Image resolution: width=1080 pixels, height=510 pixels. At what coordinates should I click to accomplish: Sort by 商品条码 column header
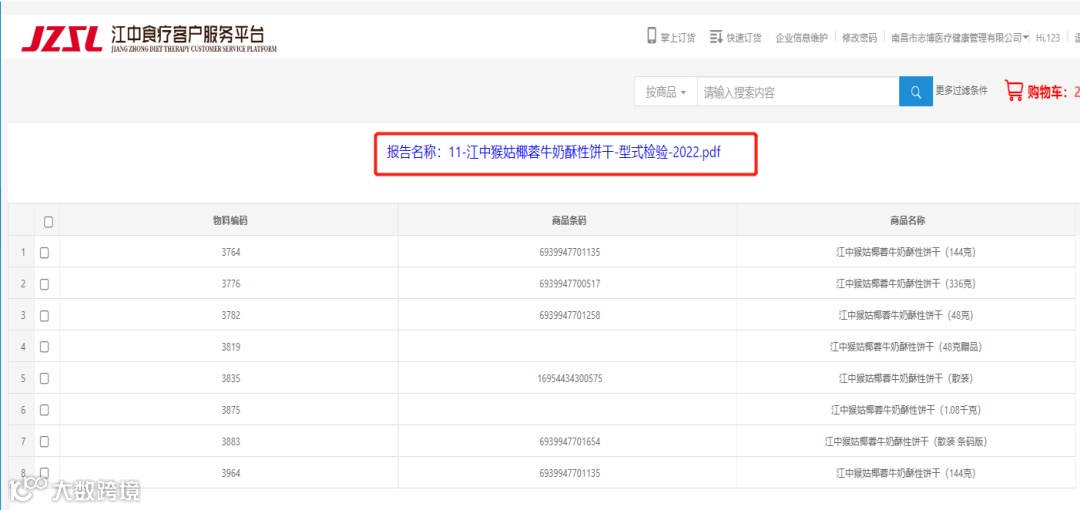click(x=569, y=221)
